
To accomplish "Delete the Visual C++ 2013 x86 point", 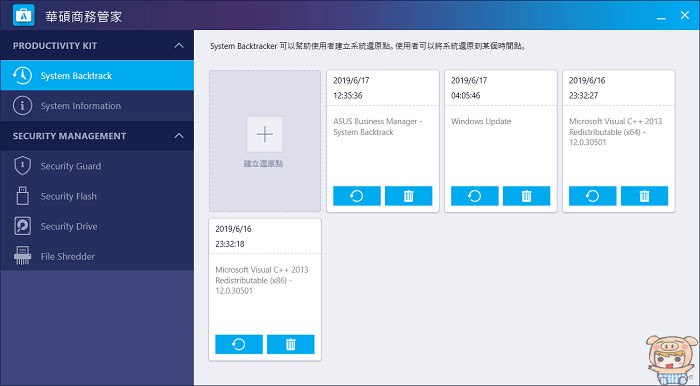I will pos(291,344).
